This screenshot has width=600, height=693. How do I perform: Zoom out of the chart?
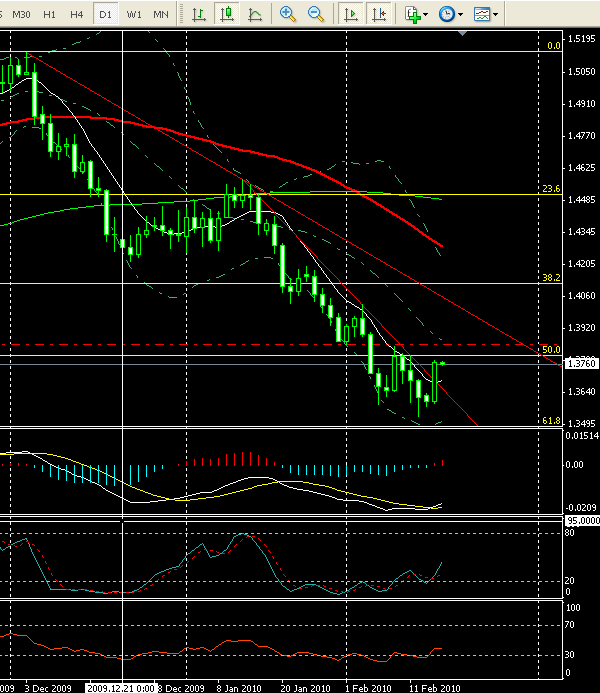(x=316, y=14)
